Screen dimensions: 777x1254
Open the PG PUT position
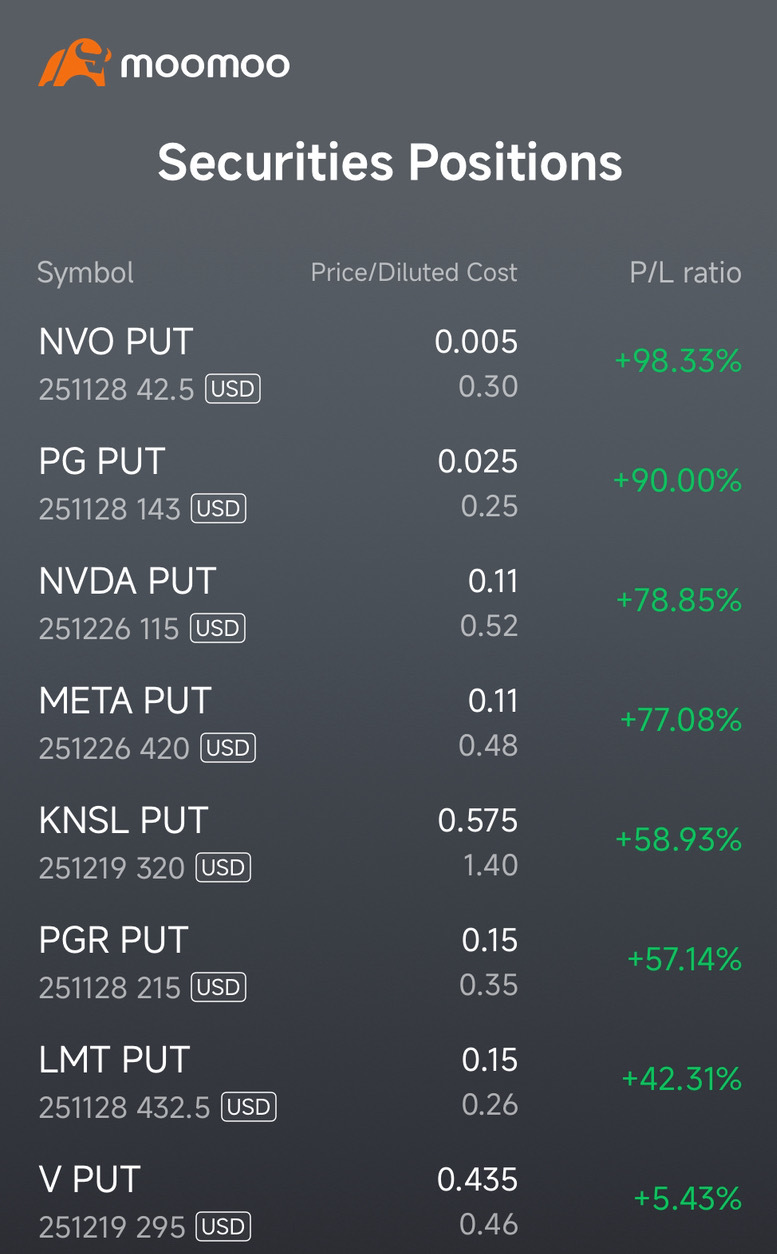click(389, 482)
